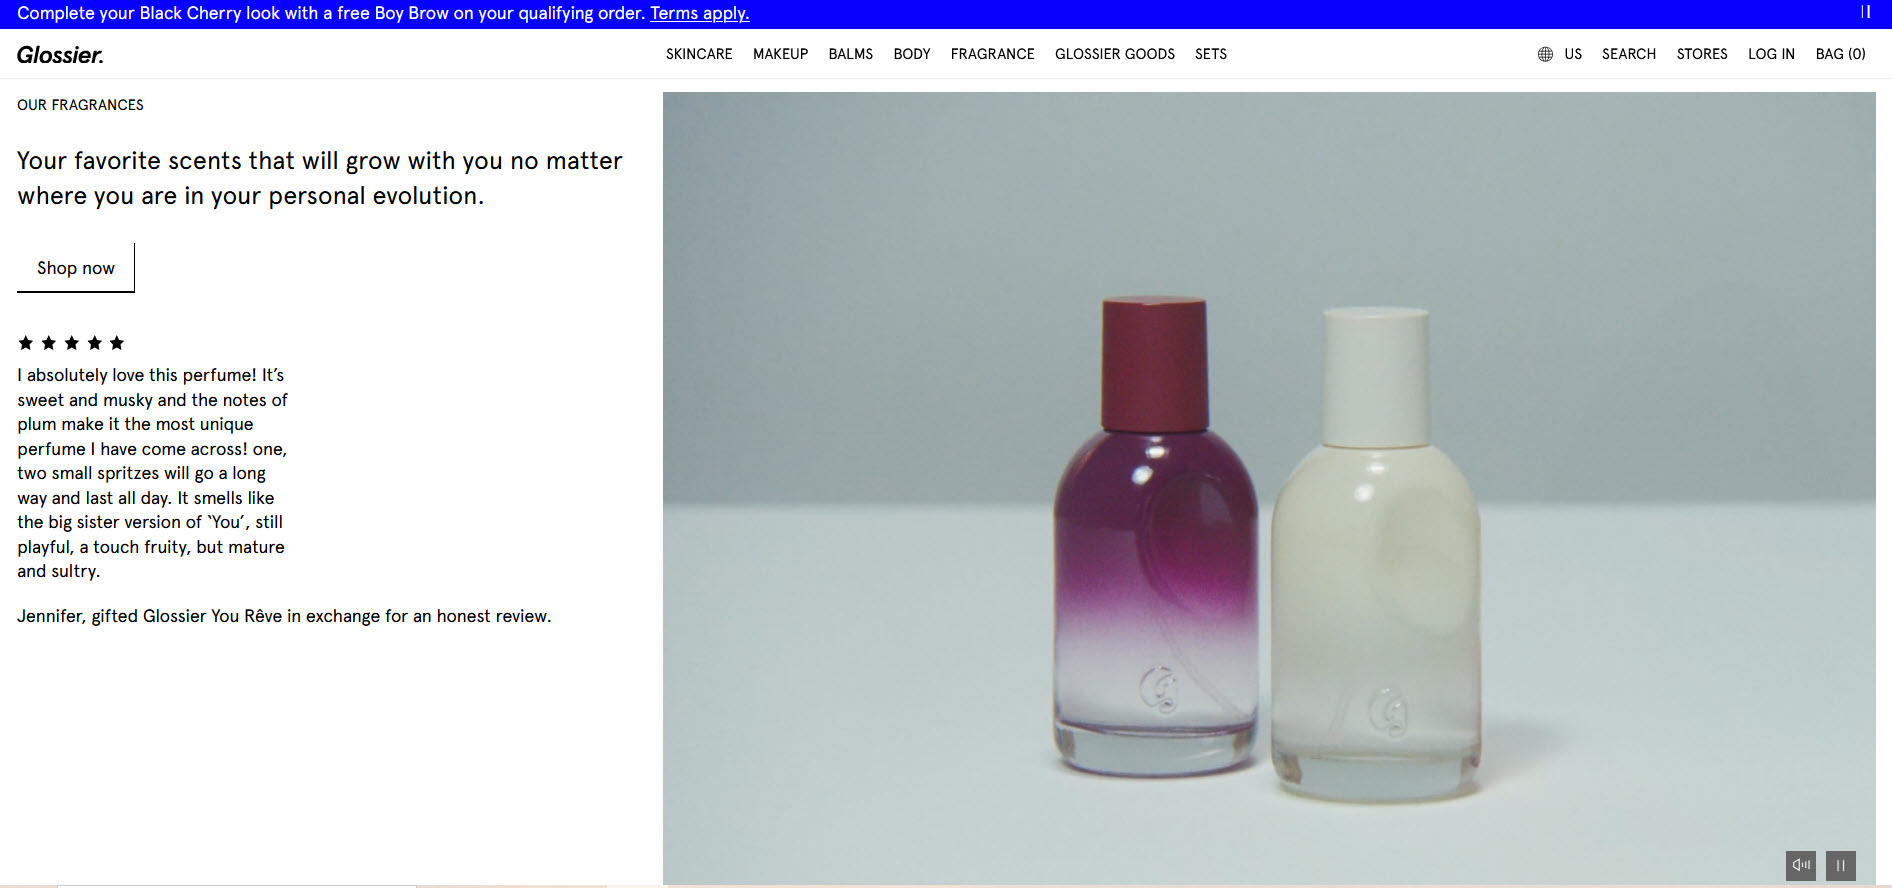
Task: Mute the fragrance video sound
Action: coord(1801,865)
